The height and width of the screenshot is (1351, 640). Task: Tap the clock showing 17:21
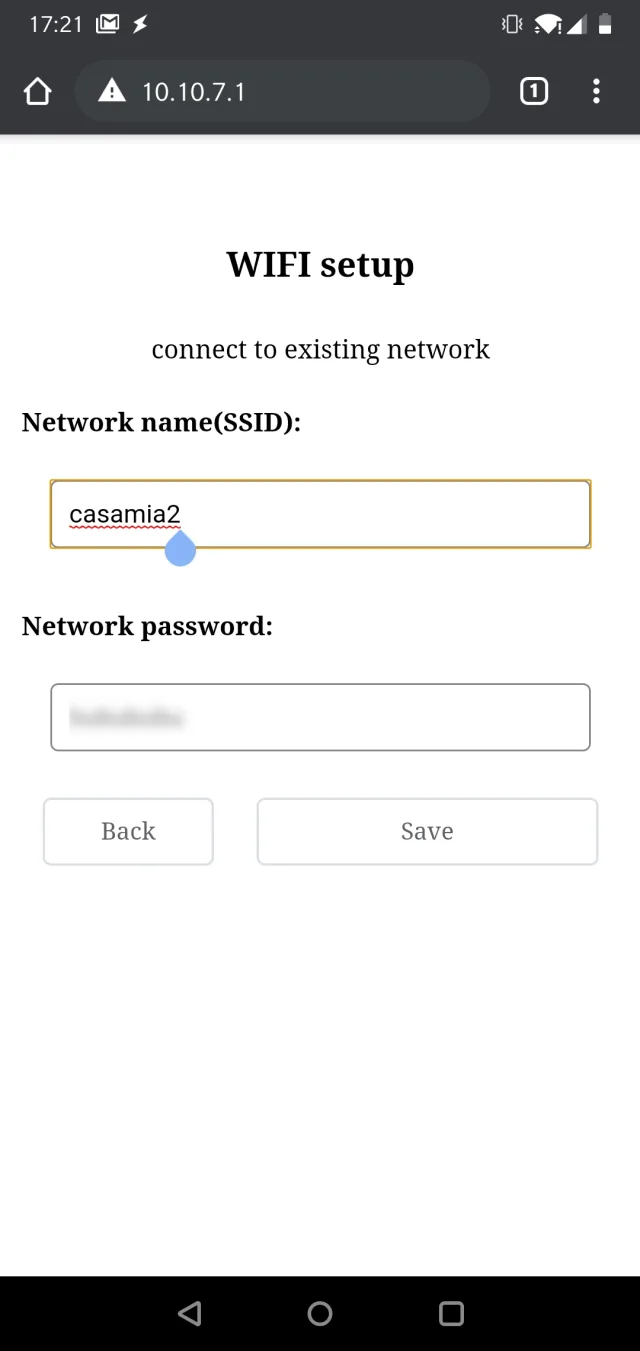(56, 24)
